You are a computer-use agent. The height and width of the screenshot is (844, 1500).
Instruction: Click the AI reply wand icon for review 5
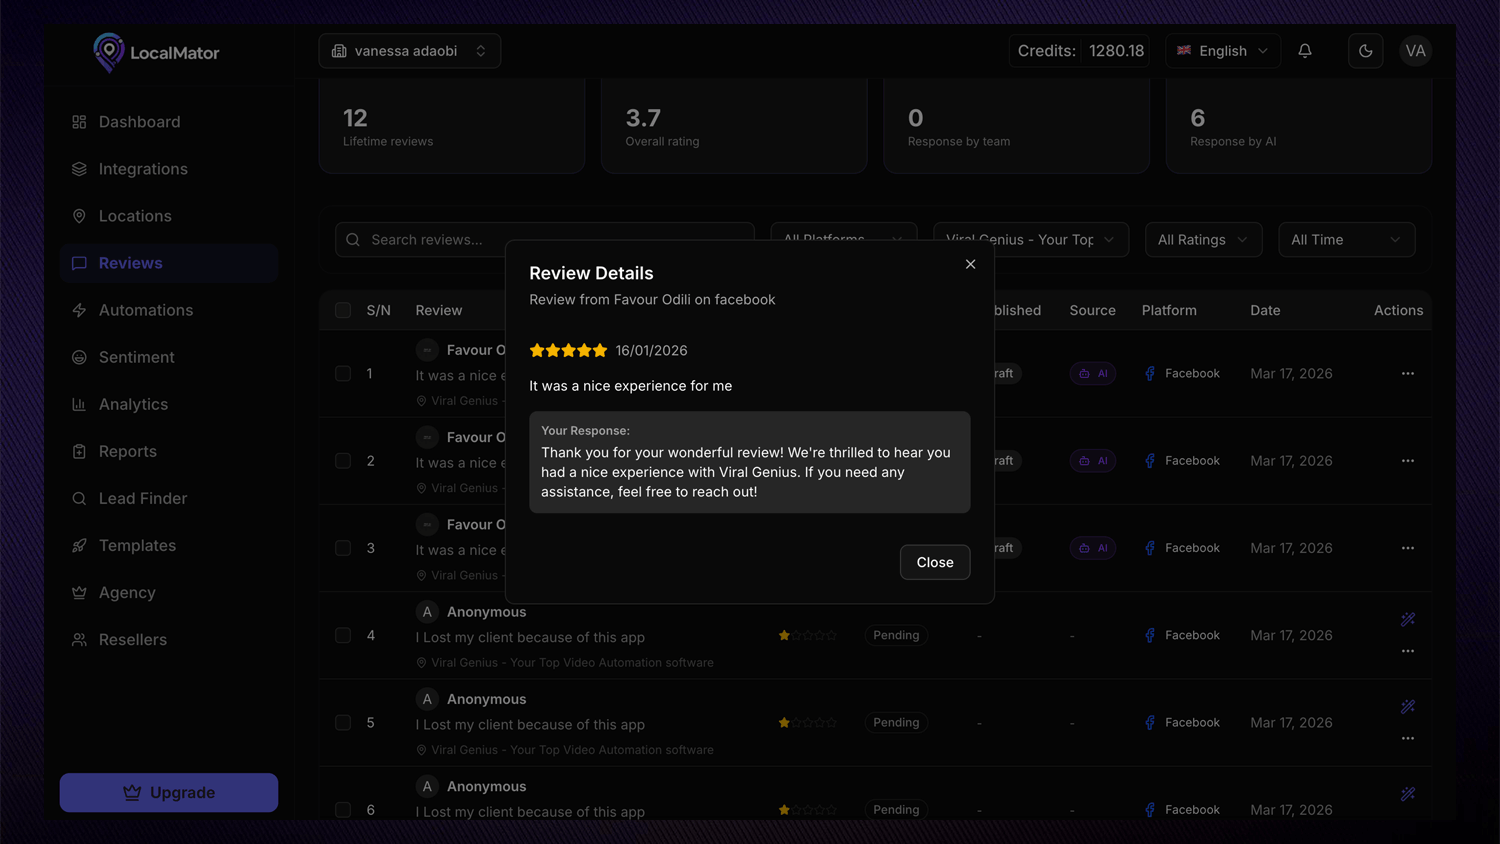[x=1408, y=707]
